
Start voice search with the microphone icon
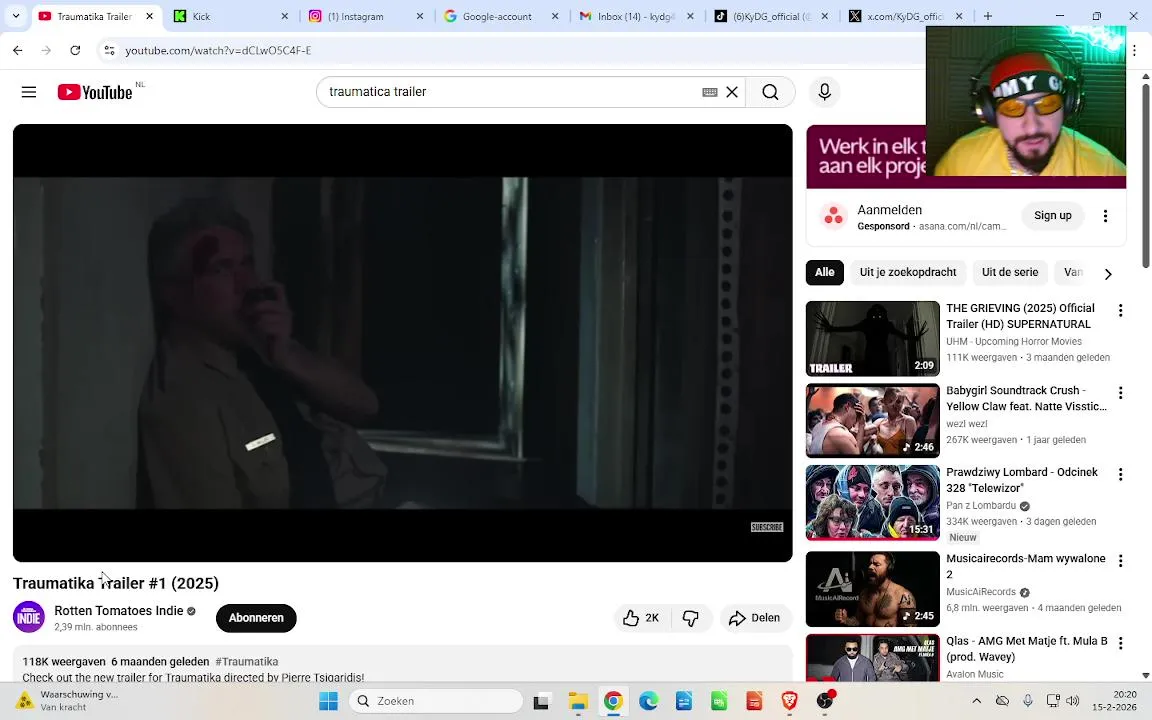coord(824,92)
